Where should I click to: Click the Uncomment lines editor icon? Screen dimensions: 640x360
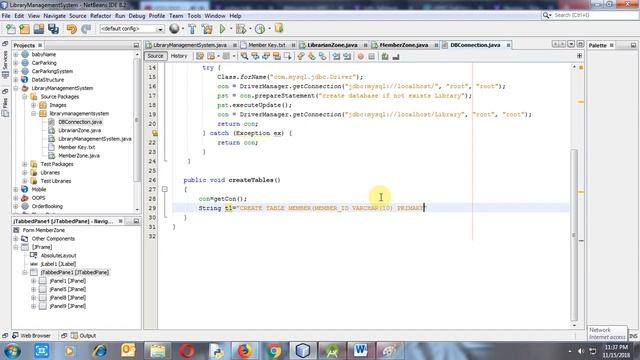396,56
